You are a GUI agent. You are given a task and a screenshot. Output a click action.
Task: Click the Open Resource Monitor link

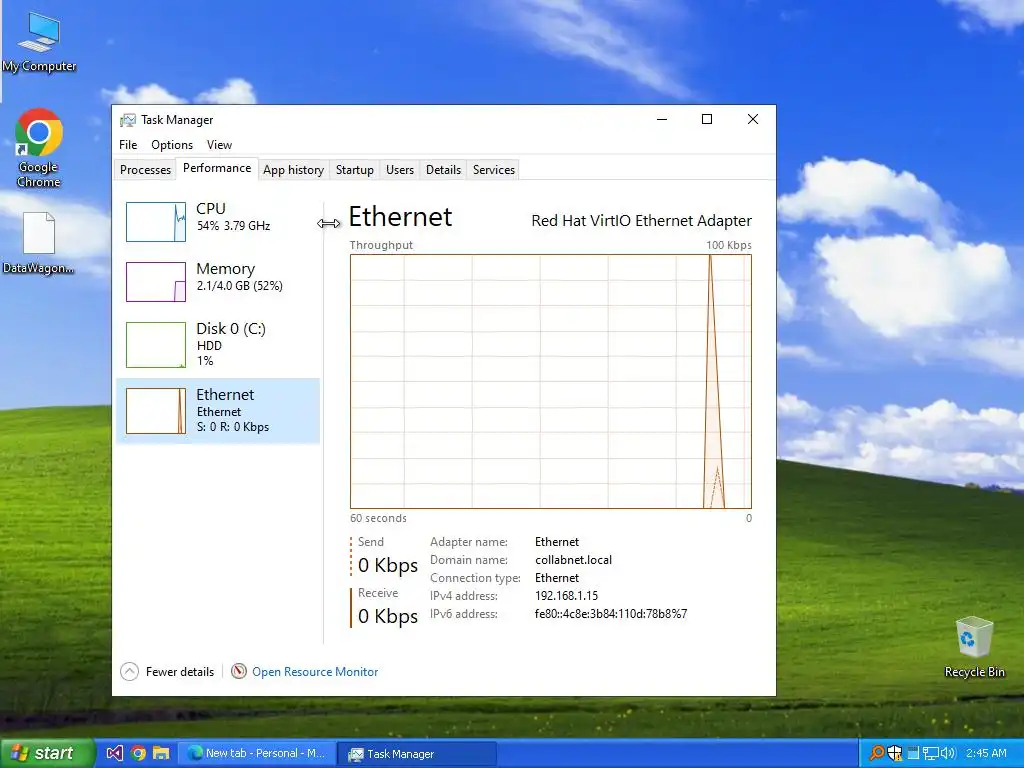315,672
